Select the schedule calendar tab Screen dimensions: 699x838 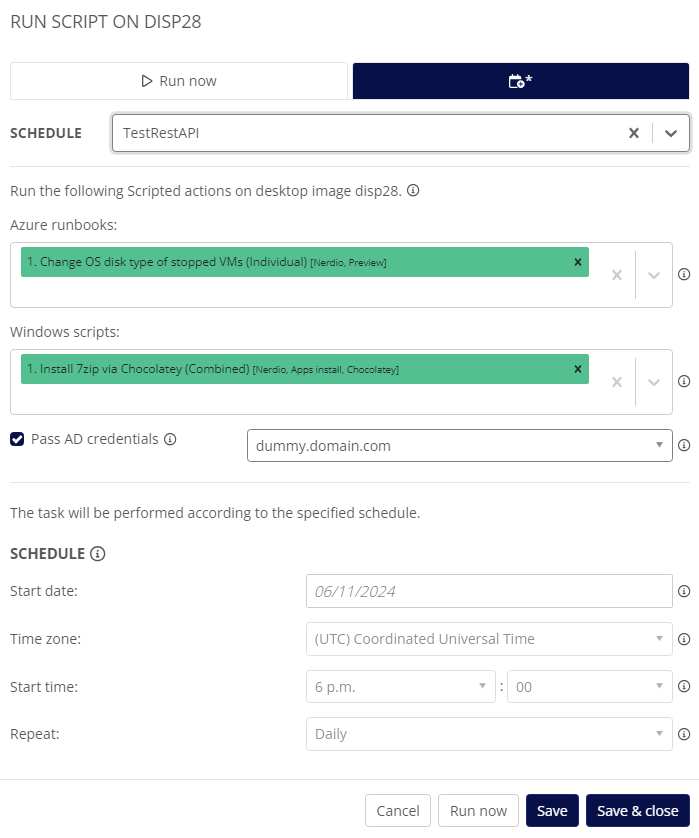tap(521, 81)
